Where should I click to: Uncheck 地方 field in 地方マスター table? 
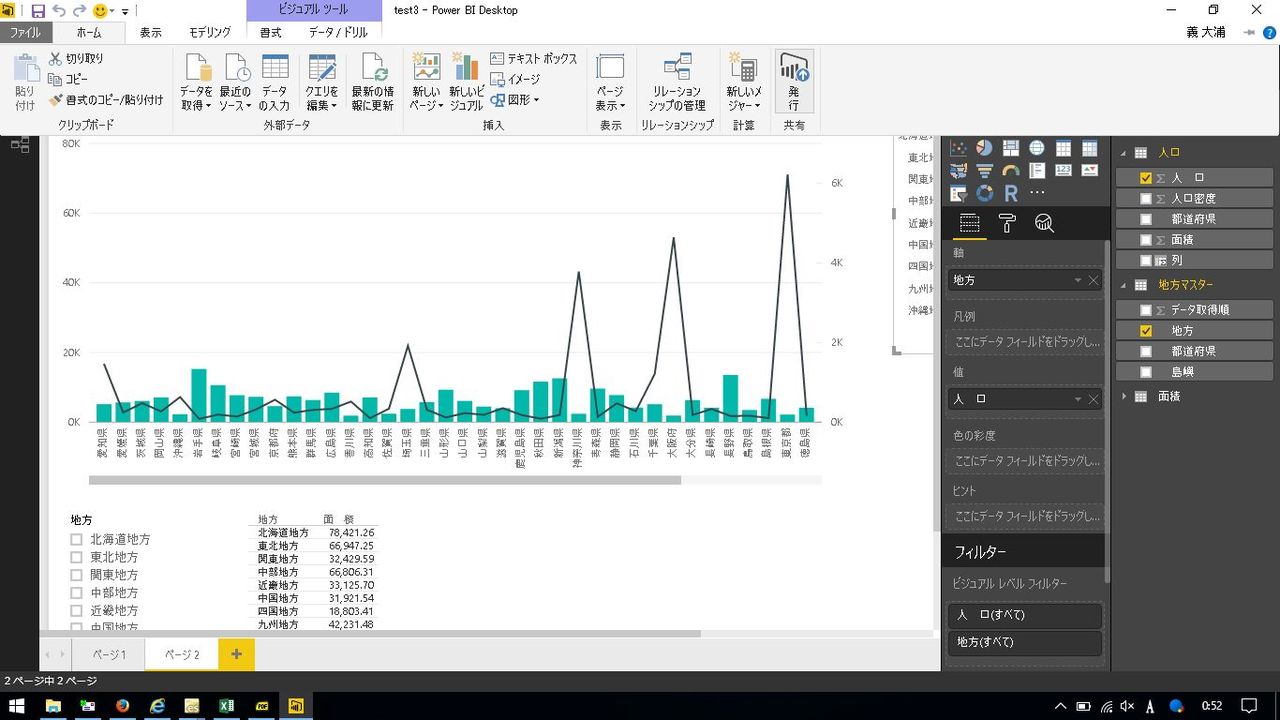1146,330
